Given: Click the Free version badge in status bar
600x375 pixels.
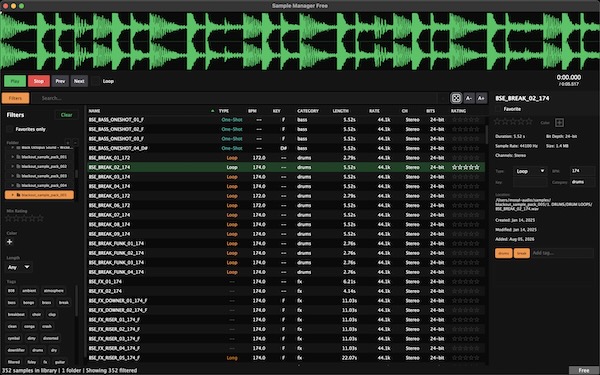Looking at the screenshot, I should click(584, 370).
